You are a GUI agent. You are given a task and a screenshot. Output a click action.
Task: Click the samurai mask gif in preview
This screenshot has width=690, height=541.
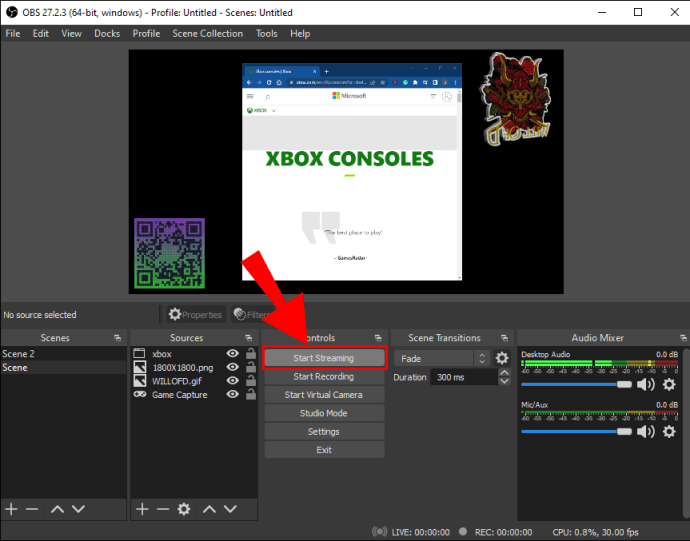[515, 99]
